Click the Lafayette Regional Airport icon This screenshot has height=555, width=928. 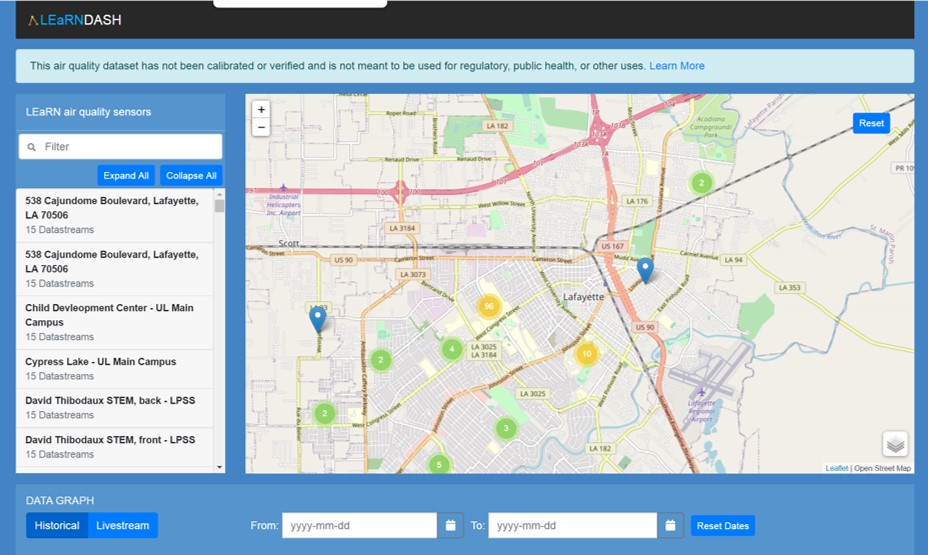(702, 392)
